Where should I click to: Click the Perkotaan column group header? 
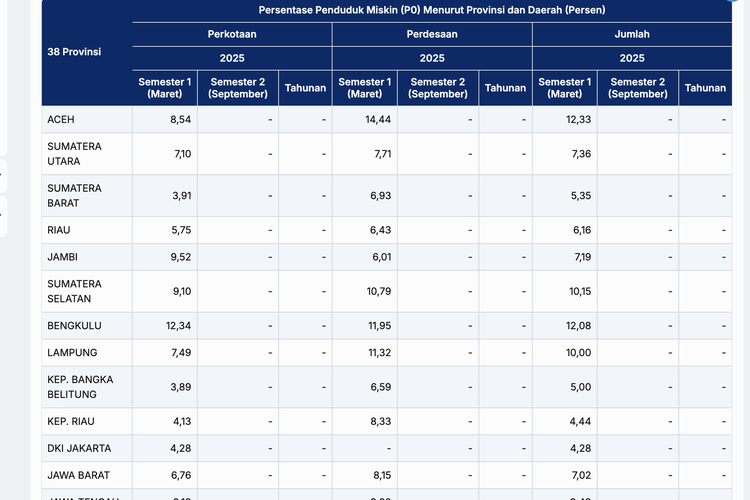coord(232,34)
